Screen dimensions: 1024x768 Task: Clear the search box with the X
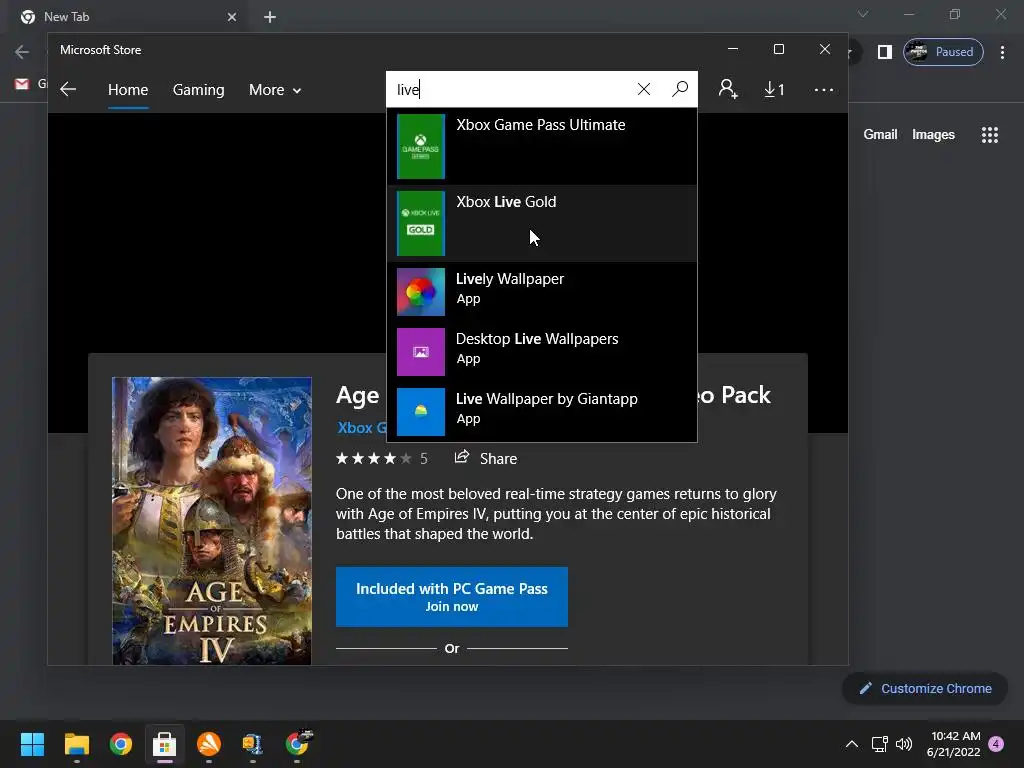click(644, 89)
